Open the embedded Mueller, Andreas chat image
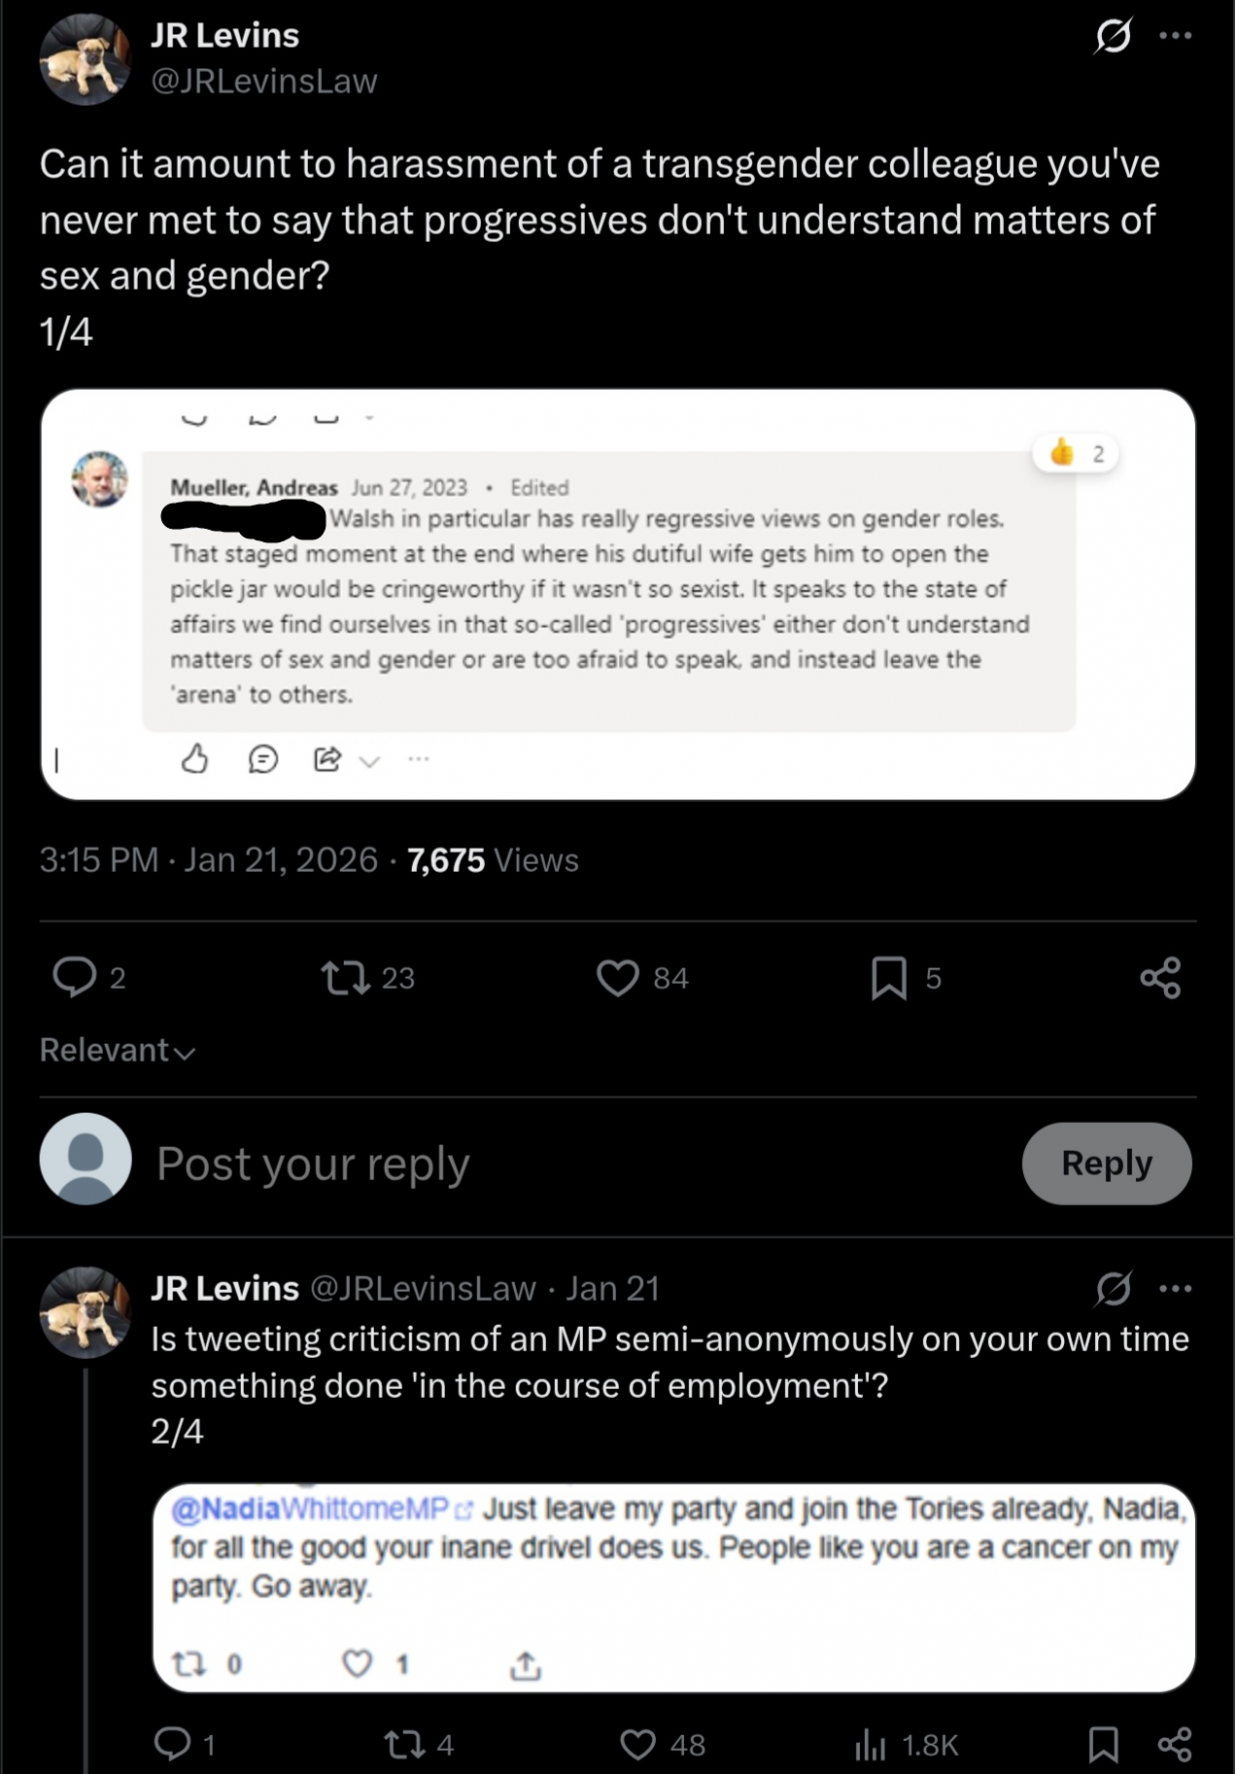Image resolution: width=1236 pixels, height=1774 pixels. coord(618,594)
